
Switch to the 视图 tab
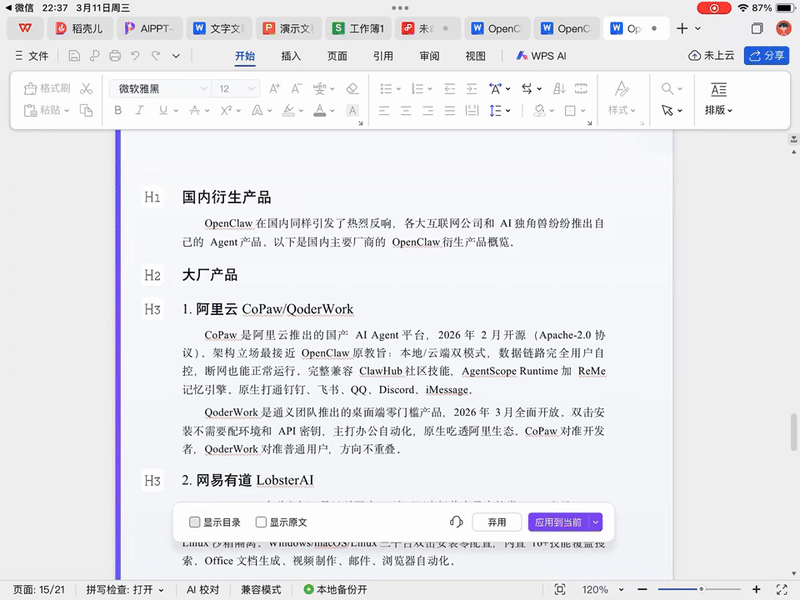click(x=475, y=56)
